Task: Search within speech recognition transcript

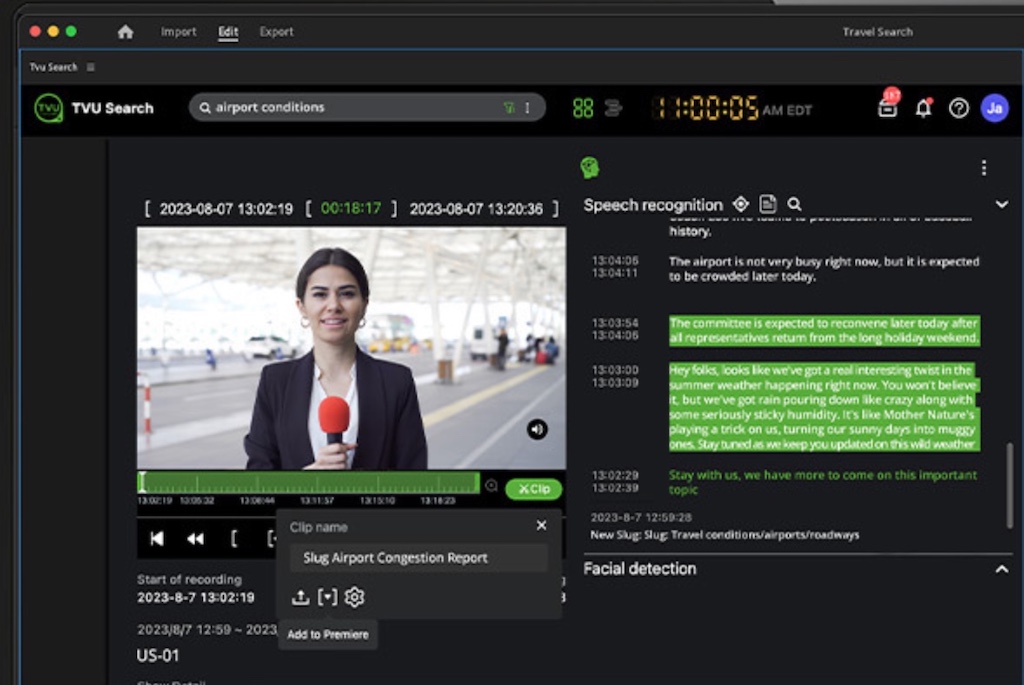Action: 794,204
